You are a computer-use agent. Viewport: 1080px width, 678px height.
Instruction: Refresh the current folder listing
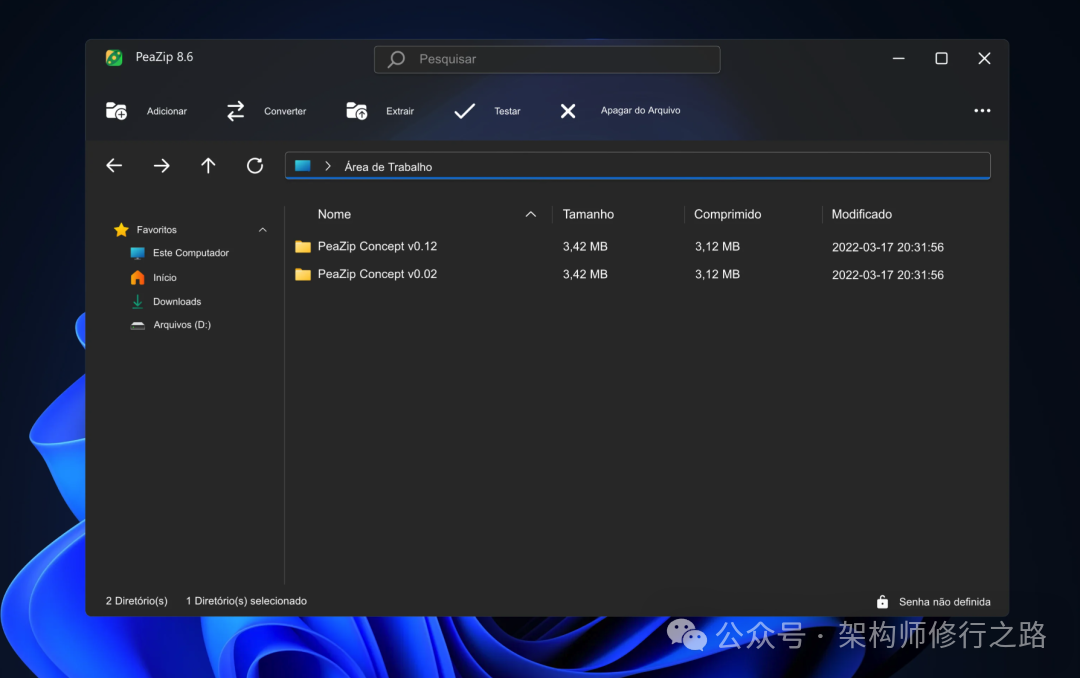pos(255,166)
